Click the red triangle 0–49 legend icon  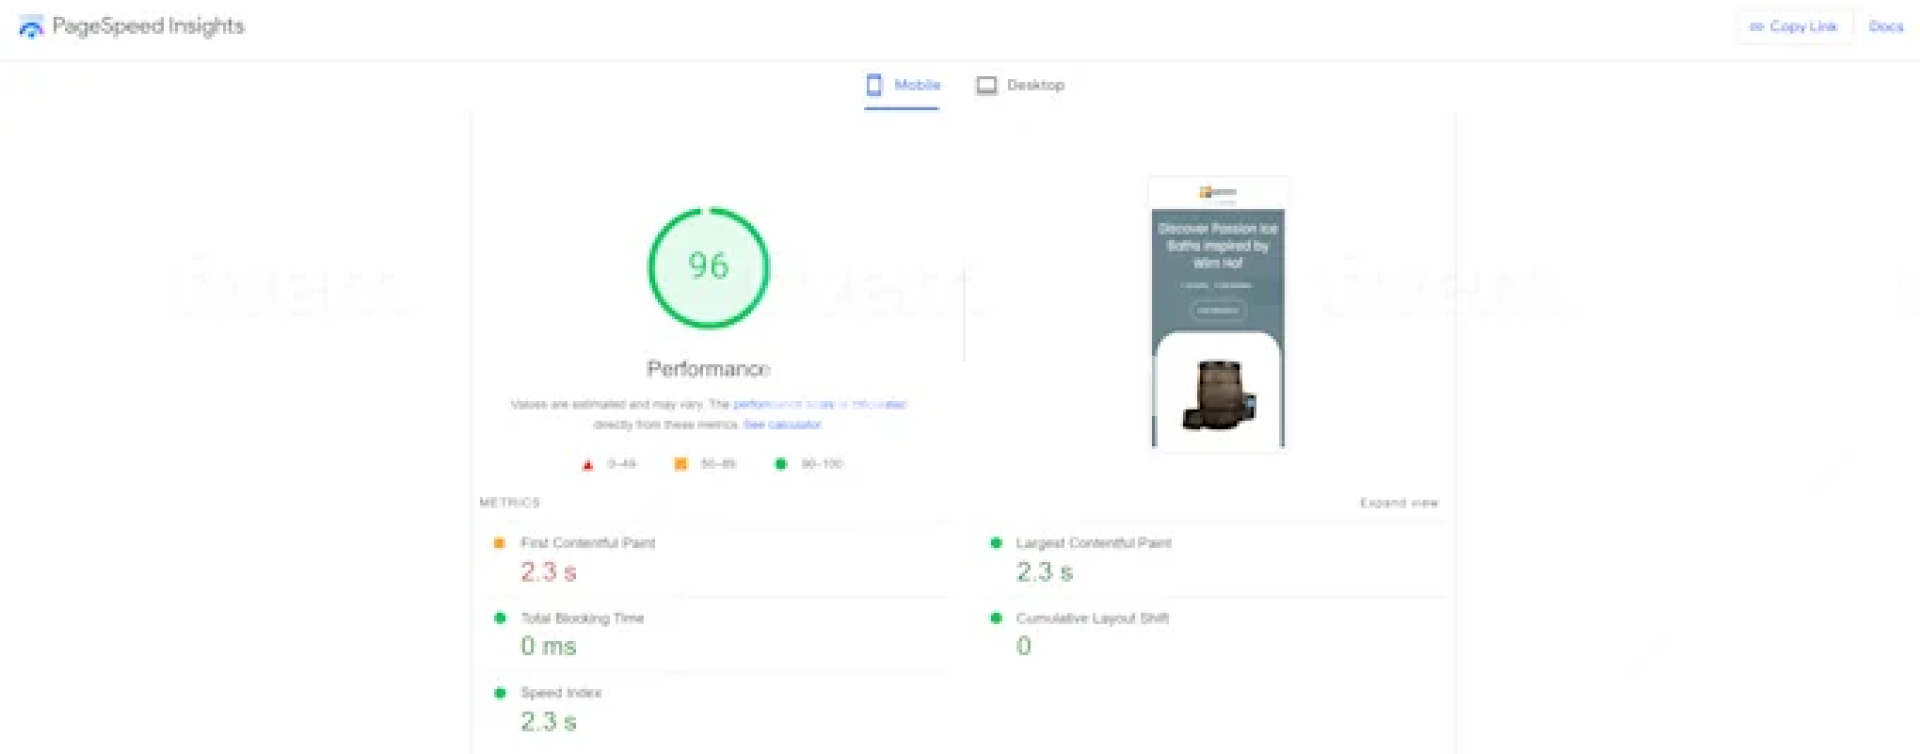point(588,464)
